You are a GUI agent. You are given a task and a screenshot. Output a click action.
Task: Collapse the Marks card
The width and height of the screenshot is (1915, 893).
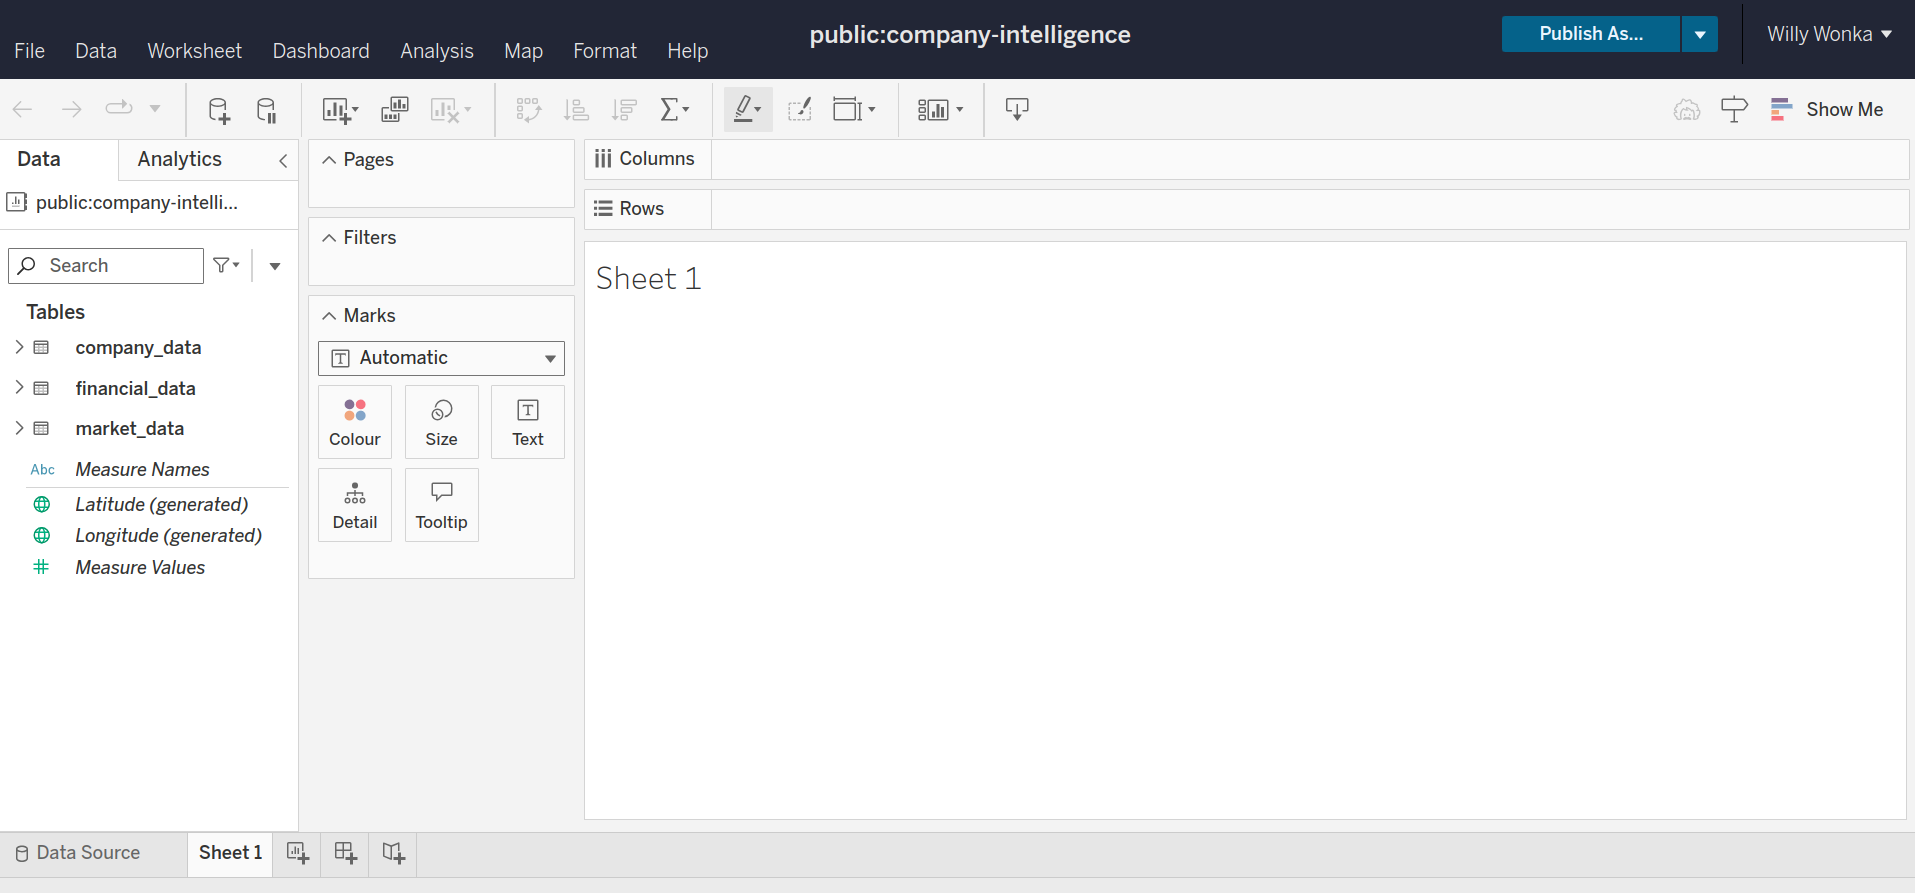tap(329, 316)
